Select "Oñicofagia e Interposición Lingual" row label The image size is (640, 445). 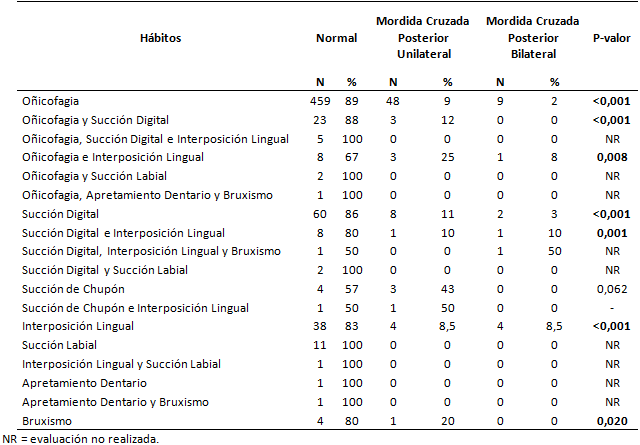(112, 157)
